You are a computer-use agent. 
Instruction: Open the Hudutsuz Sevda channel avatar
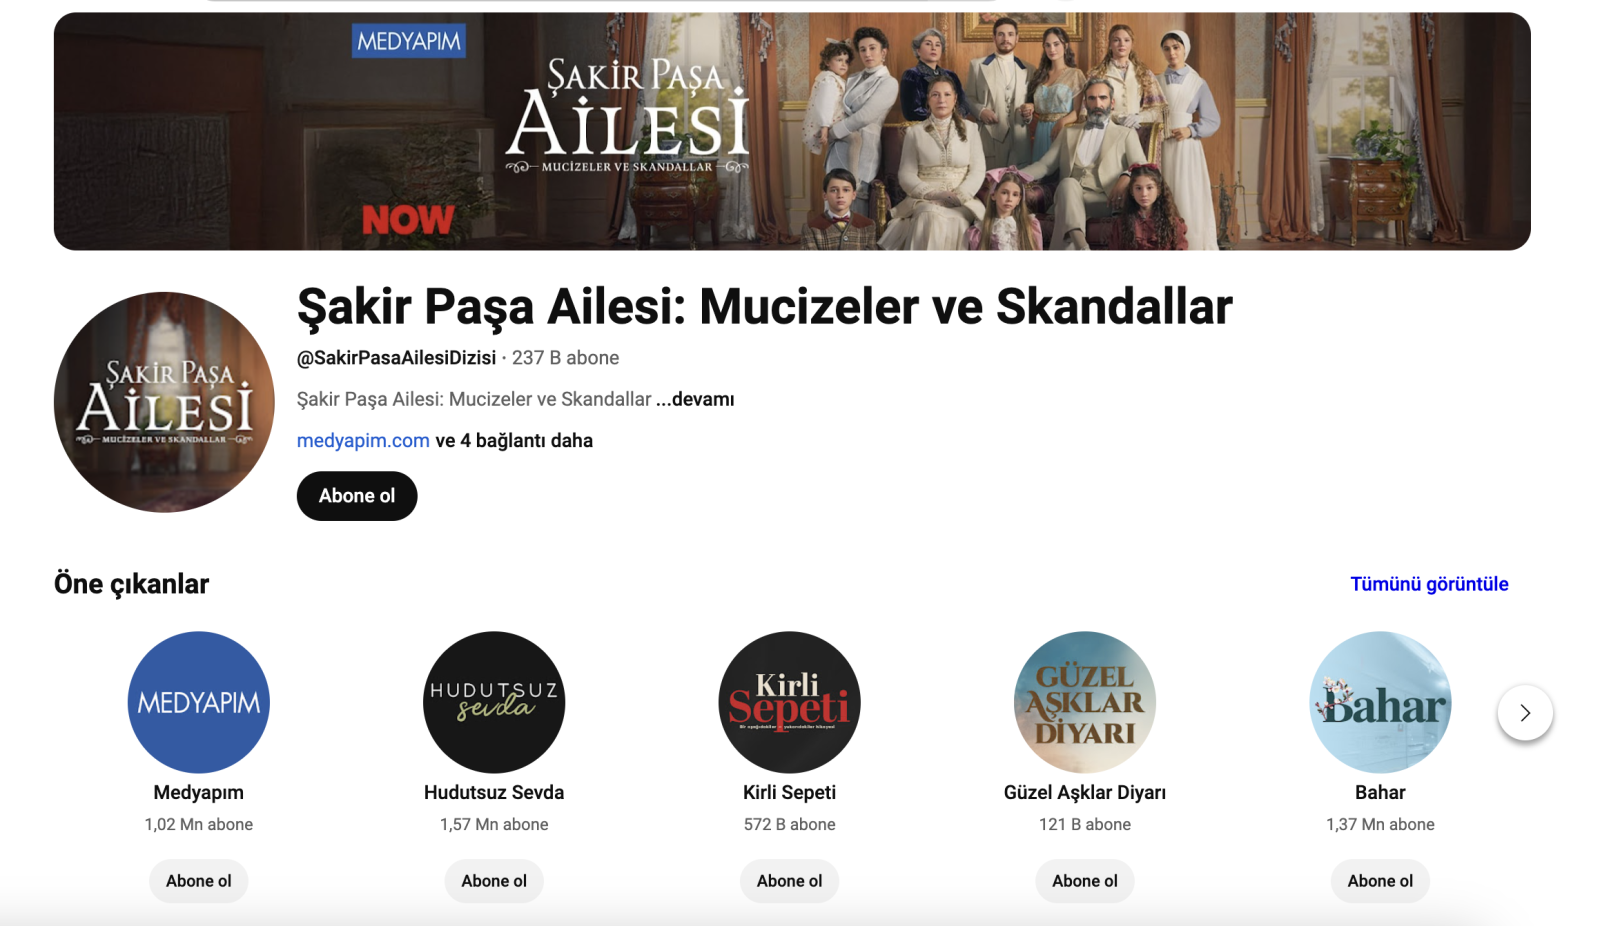click(494, 702)
